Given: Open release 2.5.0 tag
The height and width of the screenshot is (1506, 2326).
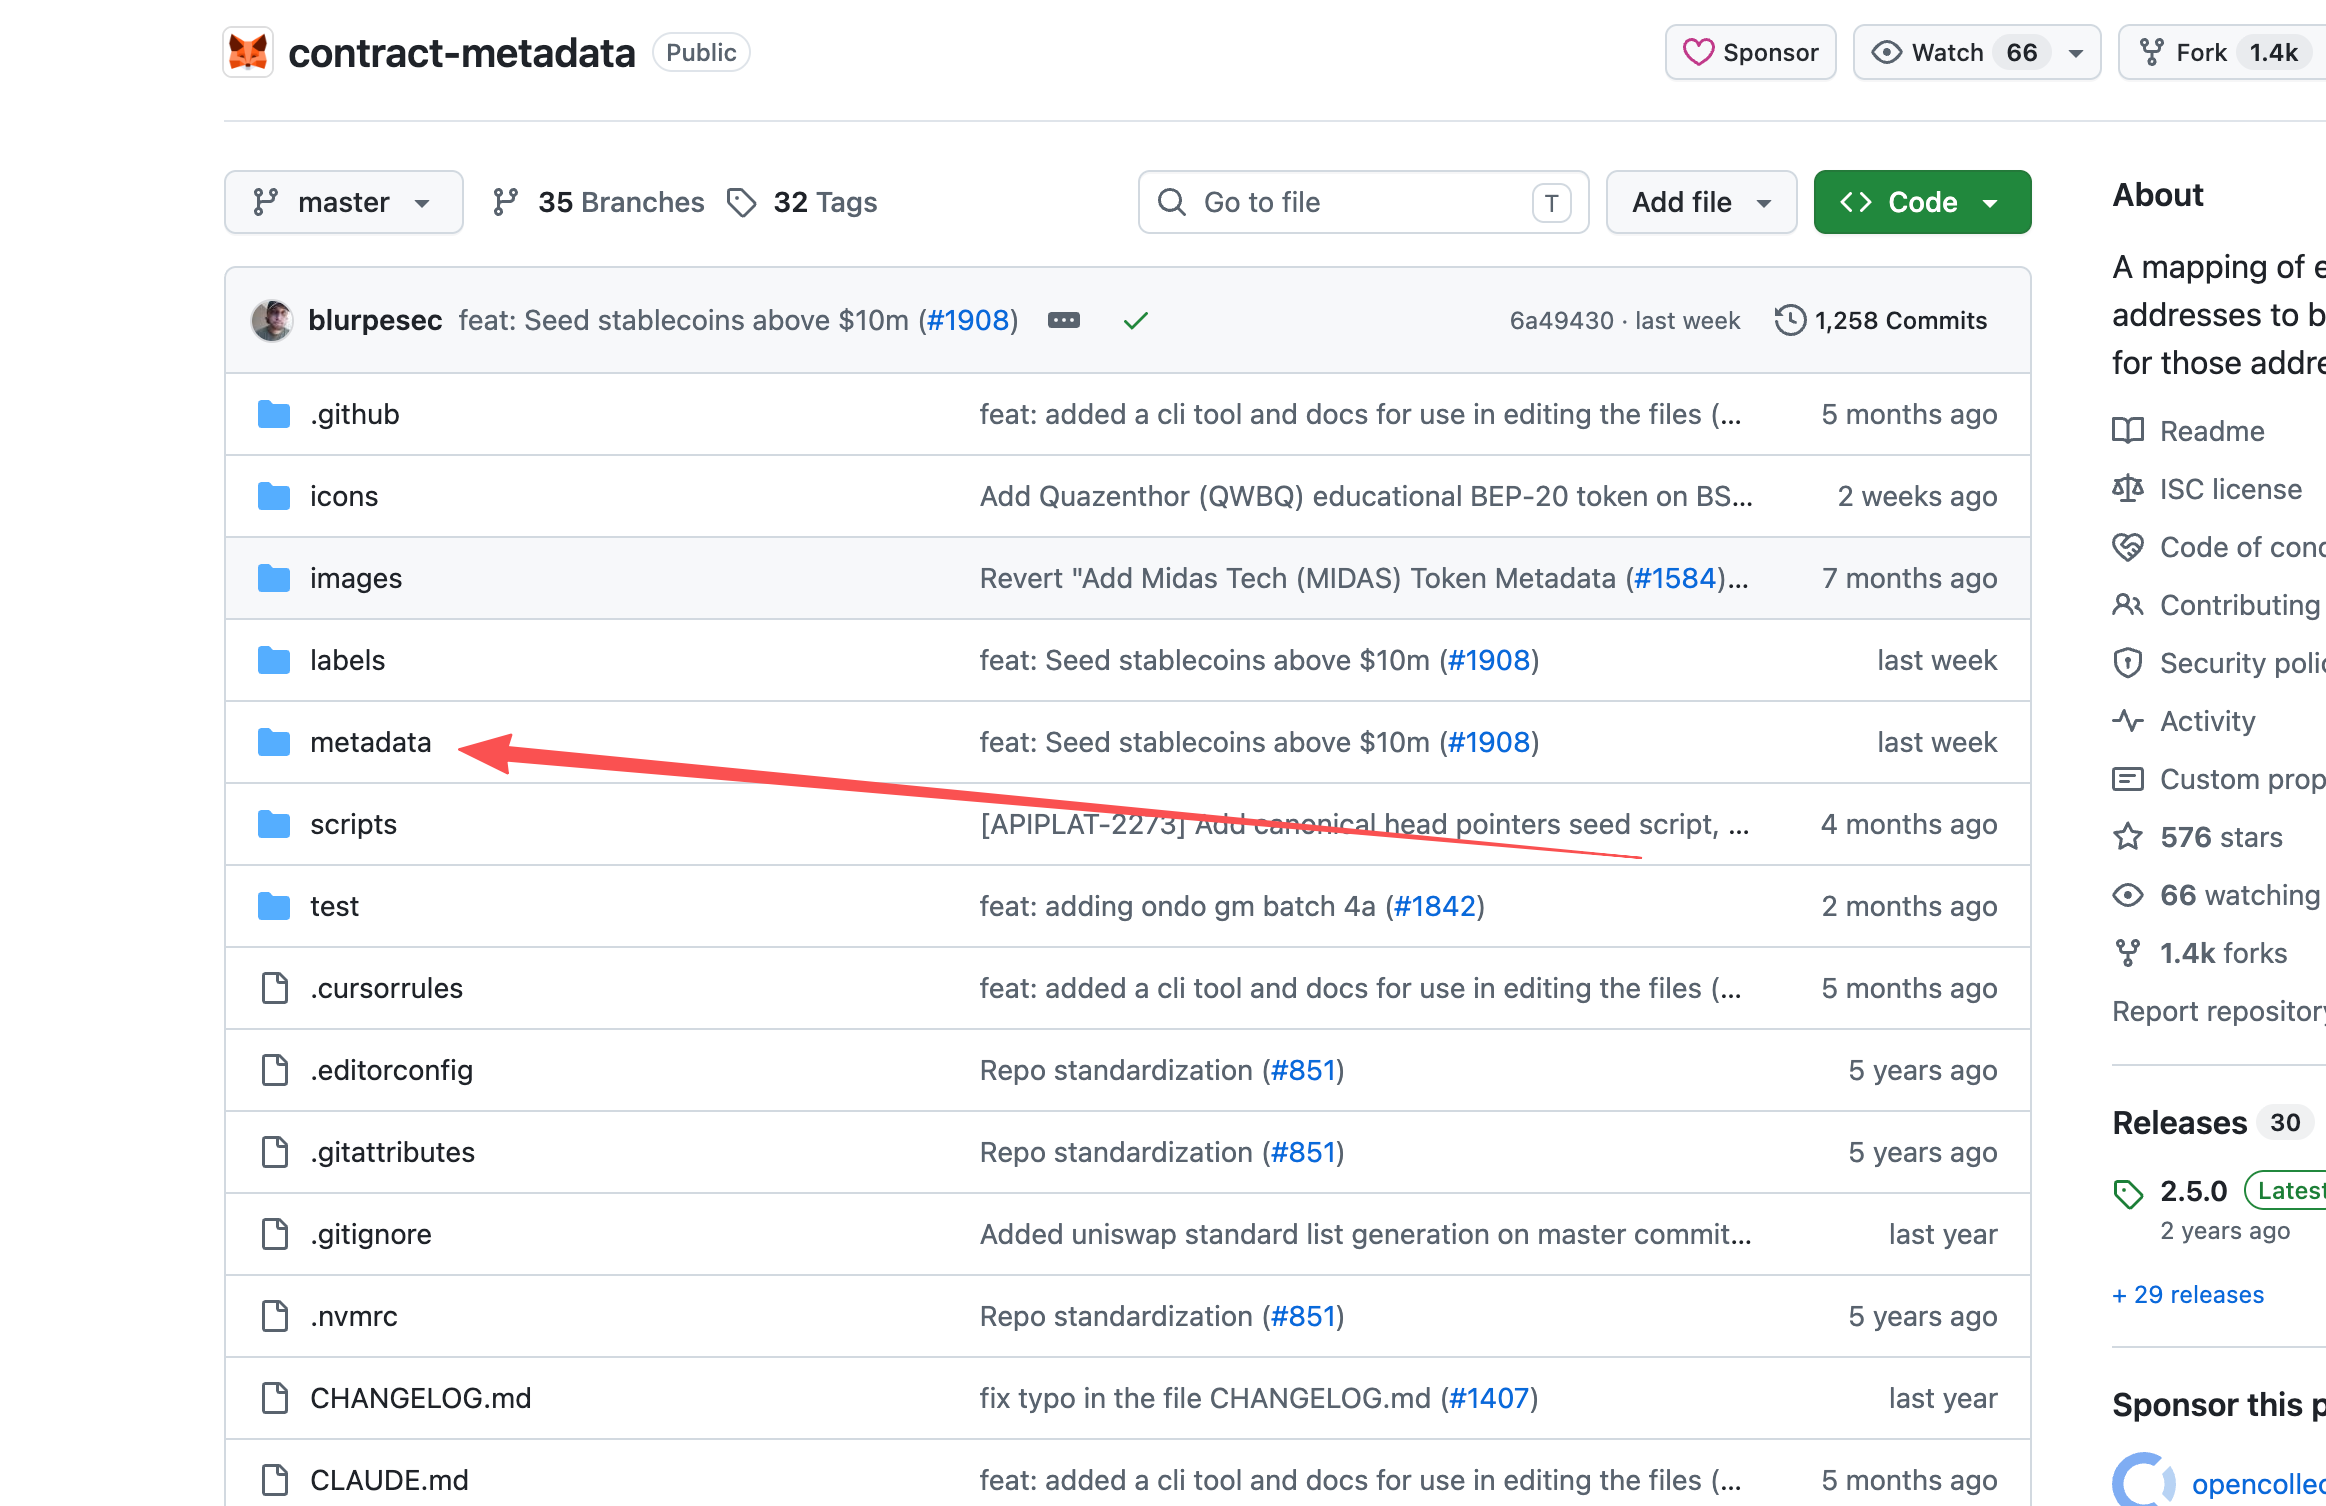Looking at the screenshot, I should [2193, 1191].
